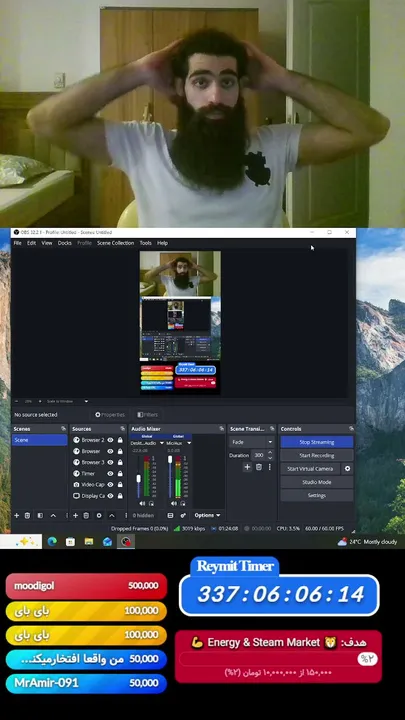
Task: Open the Edit menu
Action: point(31,243)
